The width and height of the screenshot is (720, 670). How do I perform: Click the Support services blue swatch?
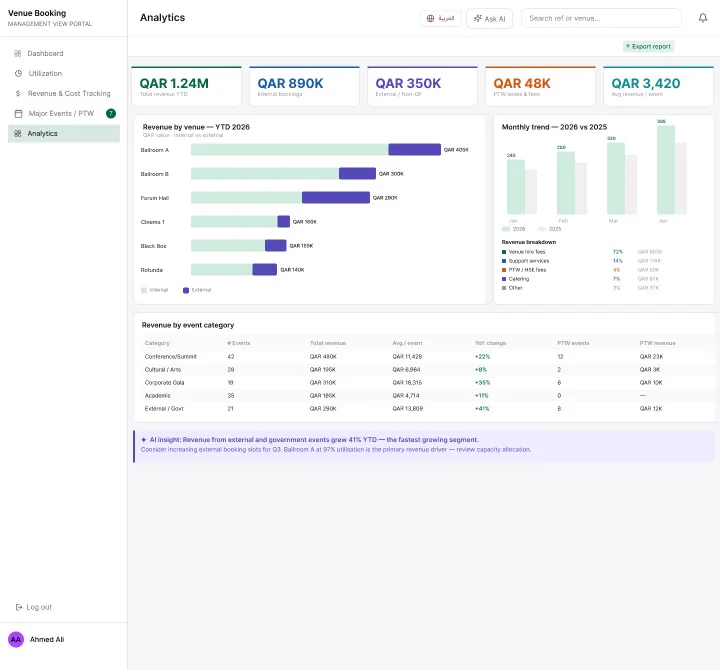pyautogui.click(x=504, y=261)
